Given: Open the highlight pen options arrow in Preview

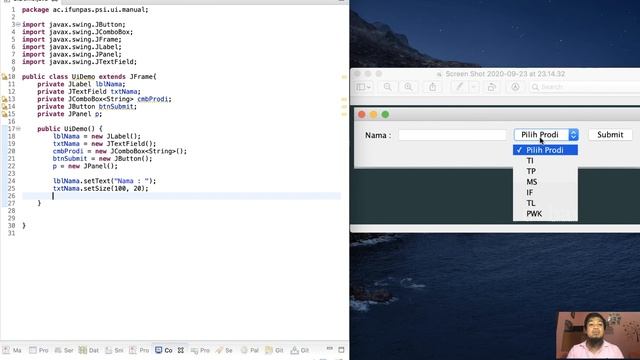Looking at the screenshot, I should (x=474, y=87).
